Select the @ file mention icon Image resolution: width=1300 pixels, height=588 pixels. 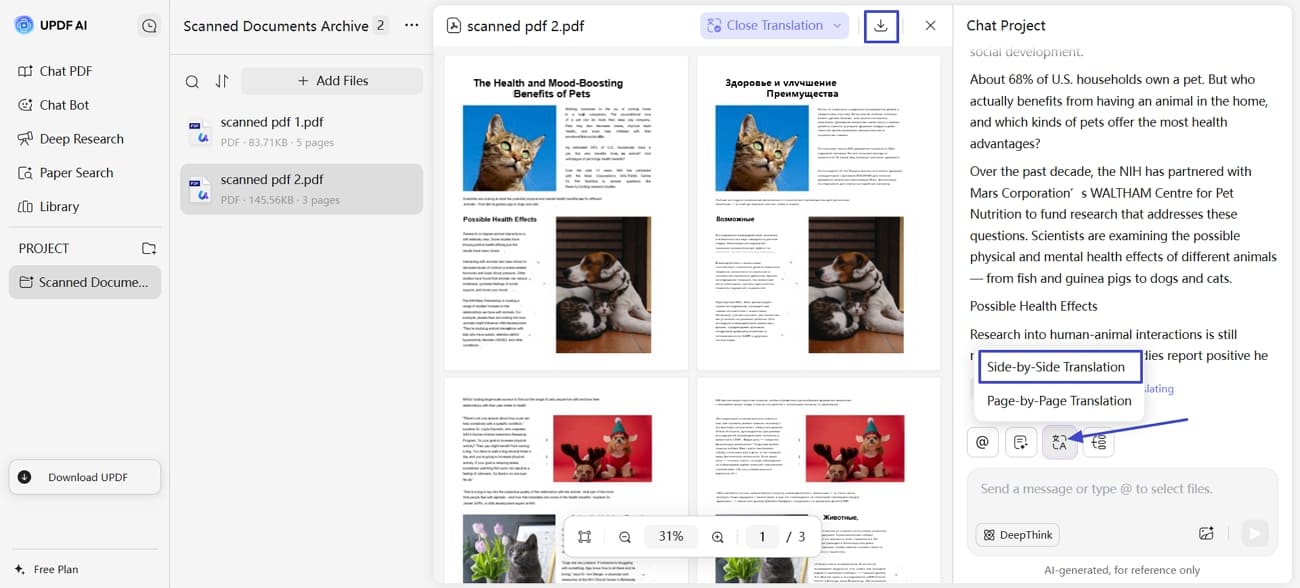coord(982,441)
